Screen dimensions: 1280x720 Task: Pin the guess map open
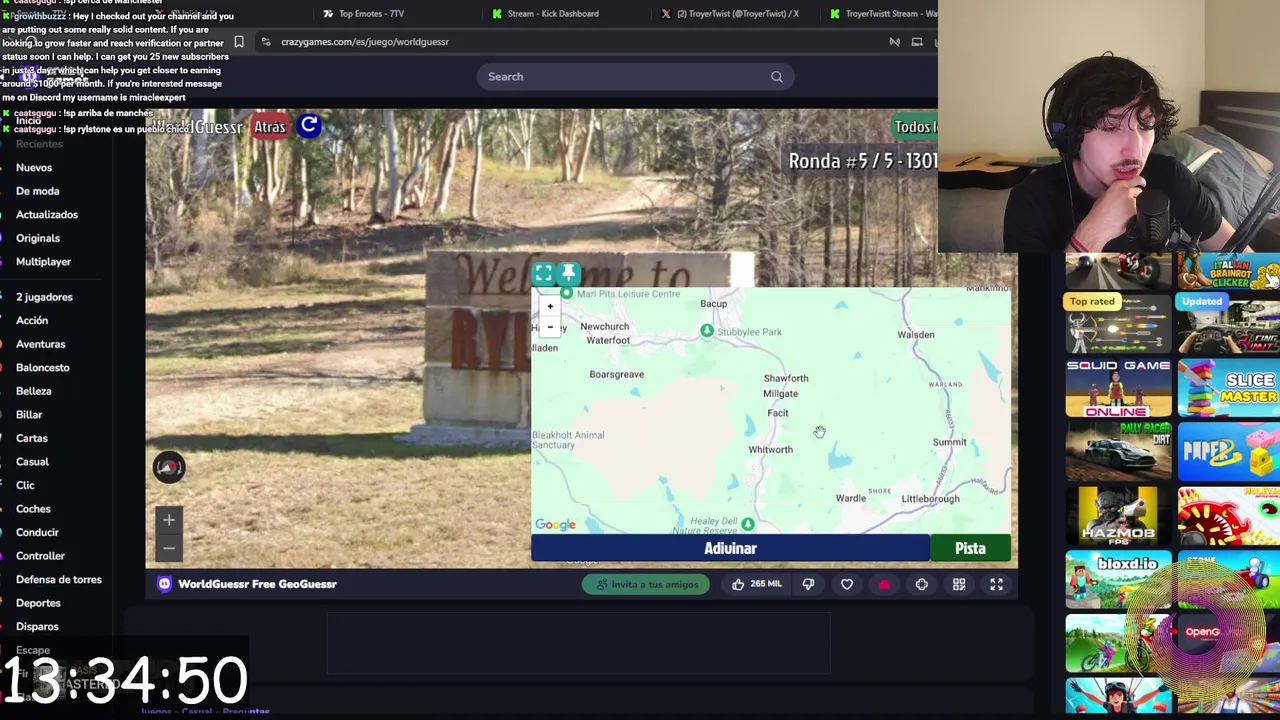tap(568, 273)
